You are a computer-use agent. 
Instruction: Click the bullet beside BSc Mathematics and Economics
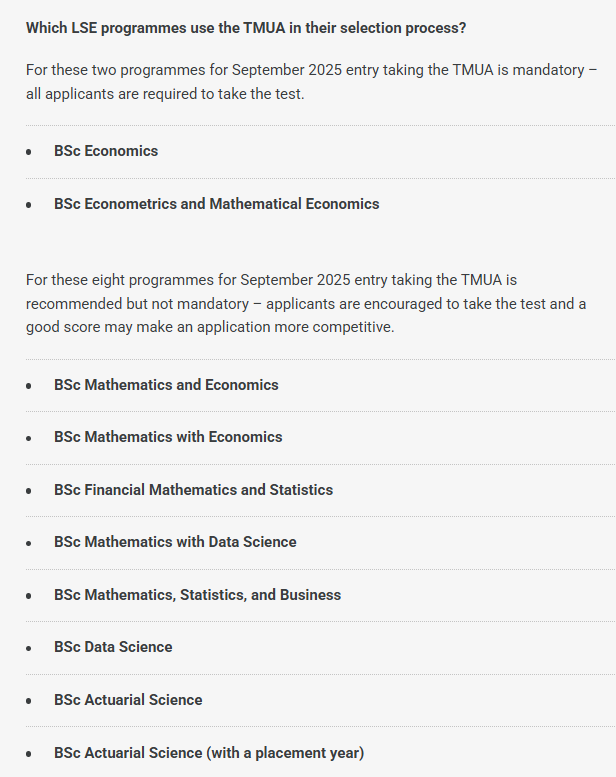click(29, 386)
